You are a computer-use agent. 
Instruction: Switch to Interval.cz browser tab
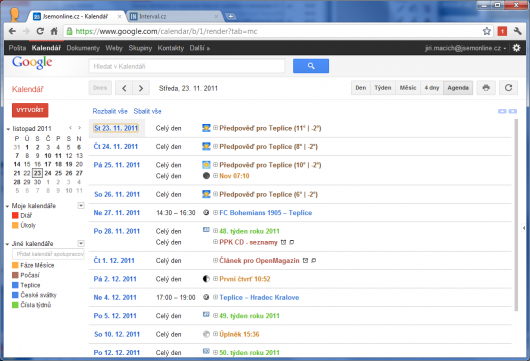tap(174, 16)
